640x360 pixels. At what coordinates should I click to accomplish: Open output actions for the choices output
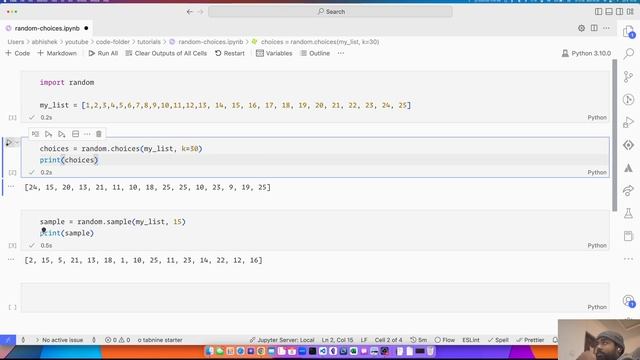click(11, 186)
